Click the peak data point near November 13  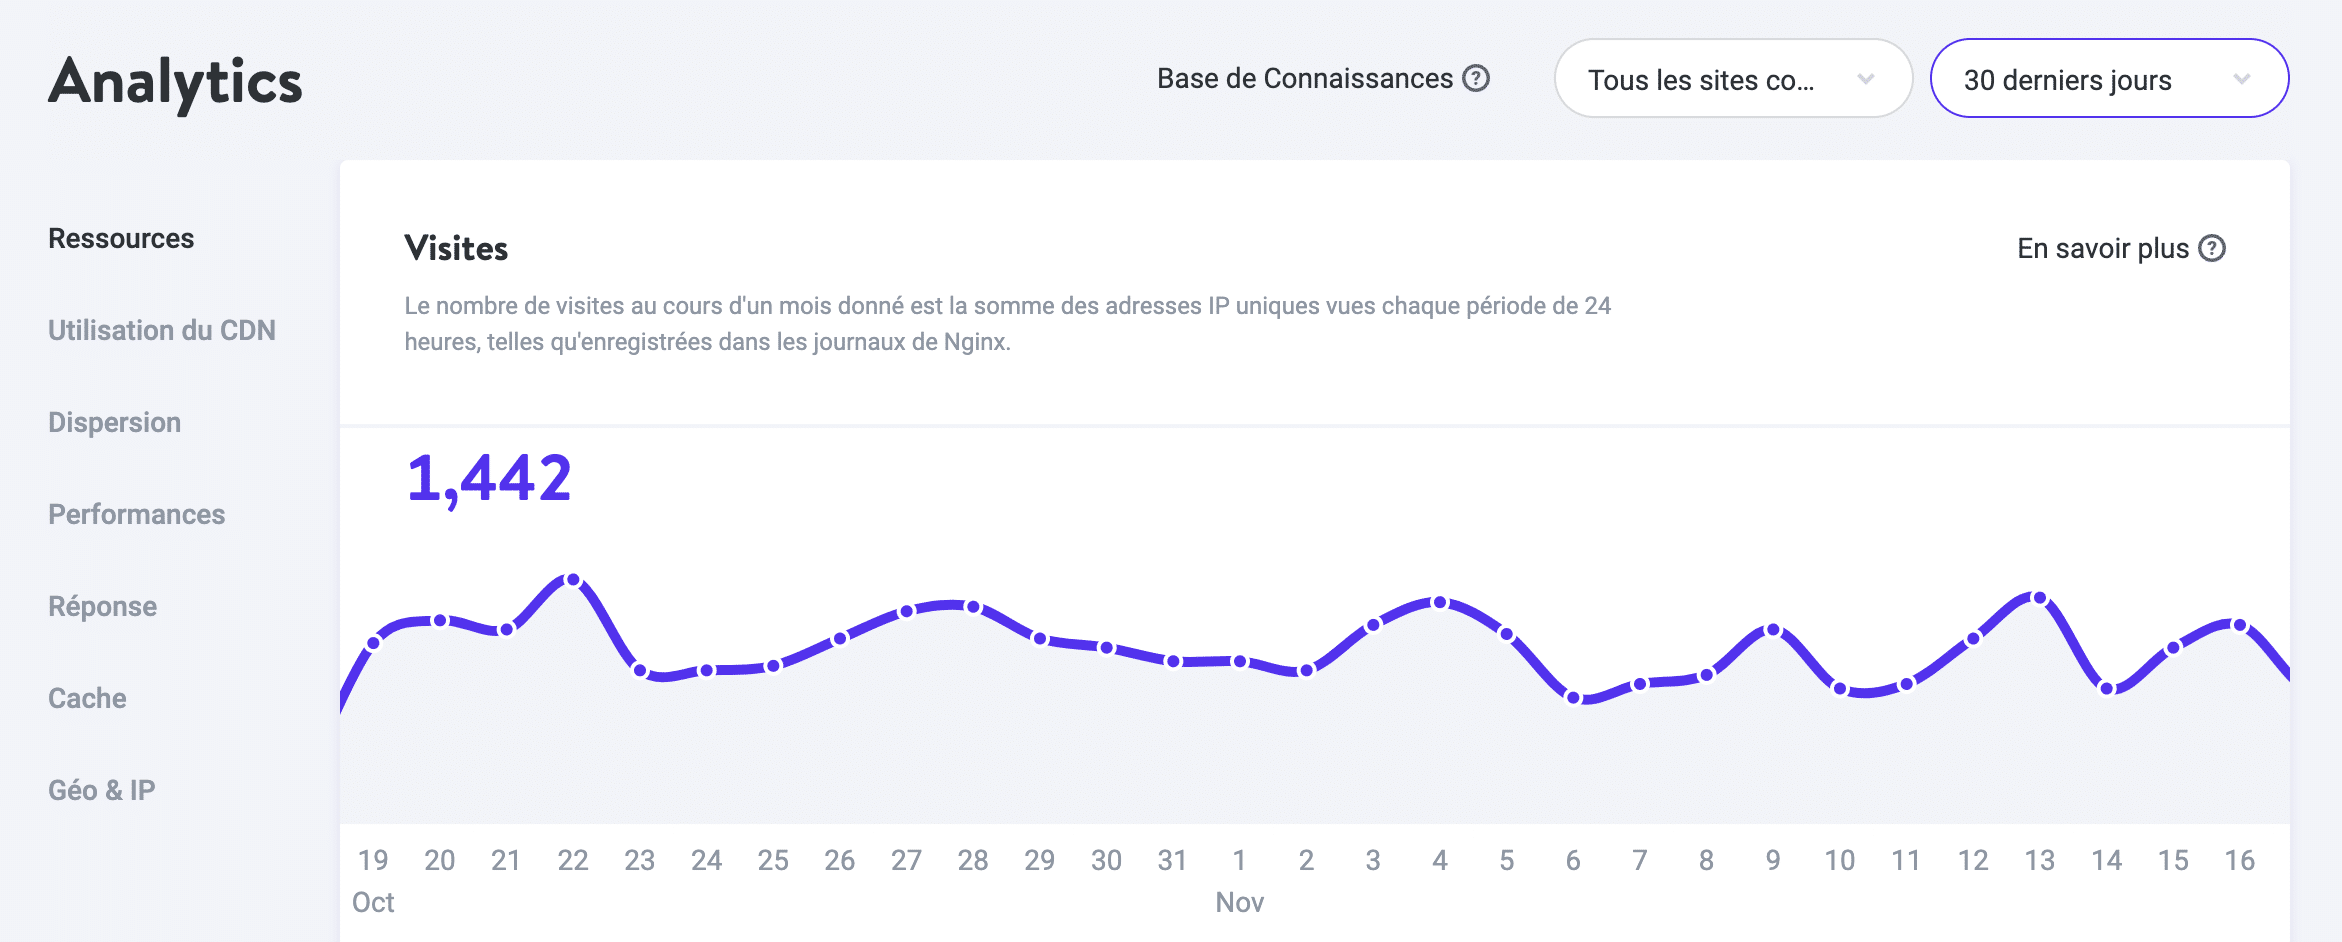(2039, 598)
